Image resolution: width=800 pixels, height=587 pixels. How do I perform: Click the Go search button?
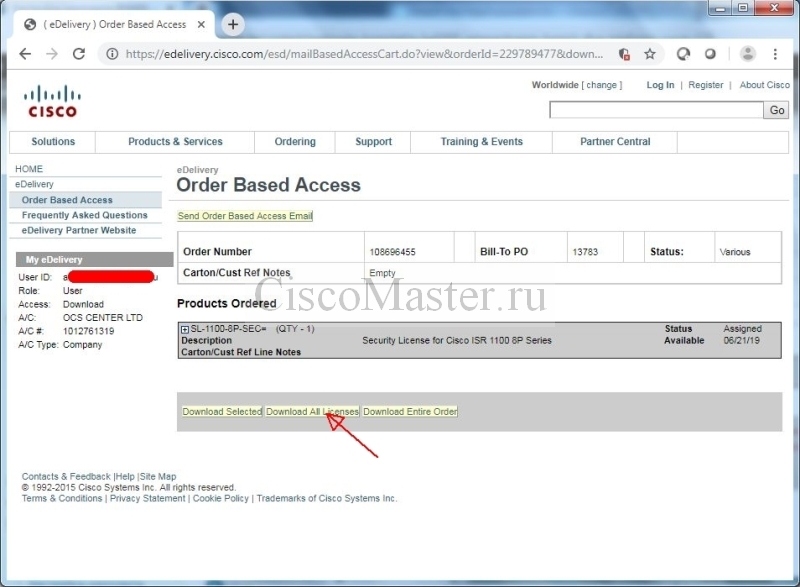click(x=776, y=110)
